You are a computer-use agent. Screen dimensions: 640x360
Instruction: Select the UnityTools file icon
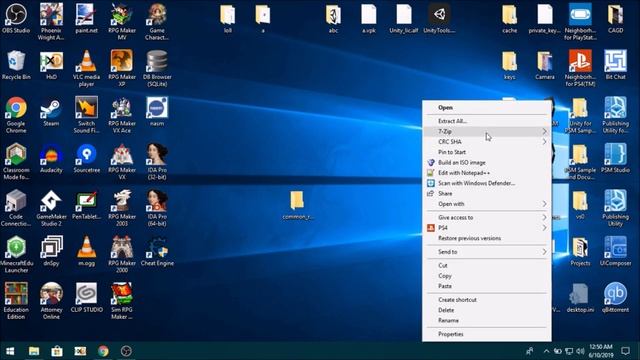(439, 18)
